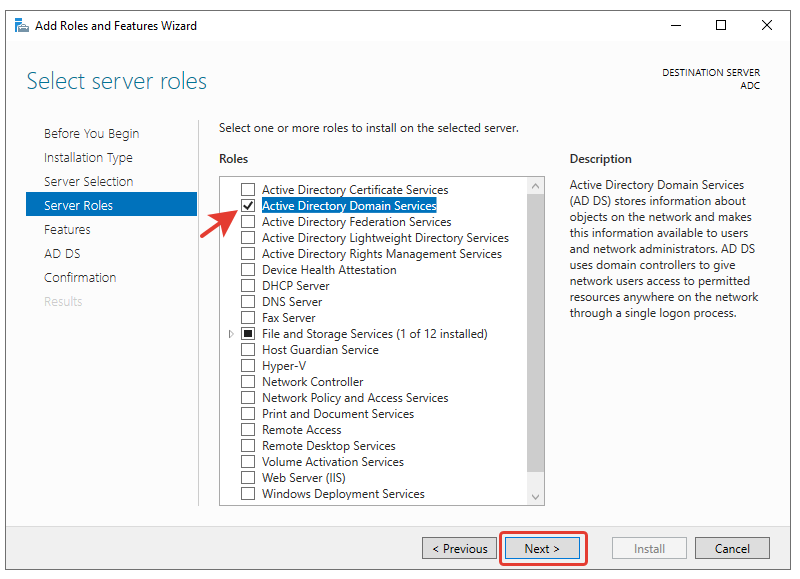Cancel the wizard

[x=732, y=548]
